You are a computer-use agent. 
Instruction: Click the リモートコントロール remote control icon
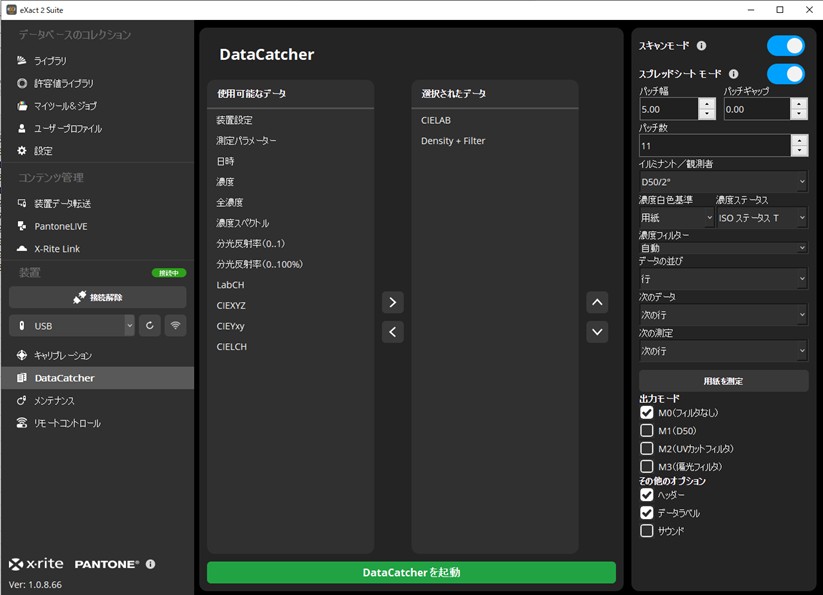point(22,423)
